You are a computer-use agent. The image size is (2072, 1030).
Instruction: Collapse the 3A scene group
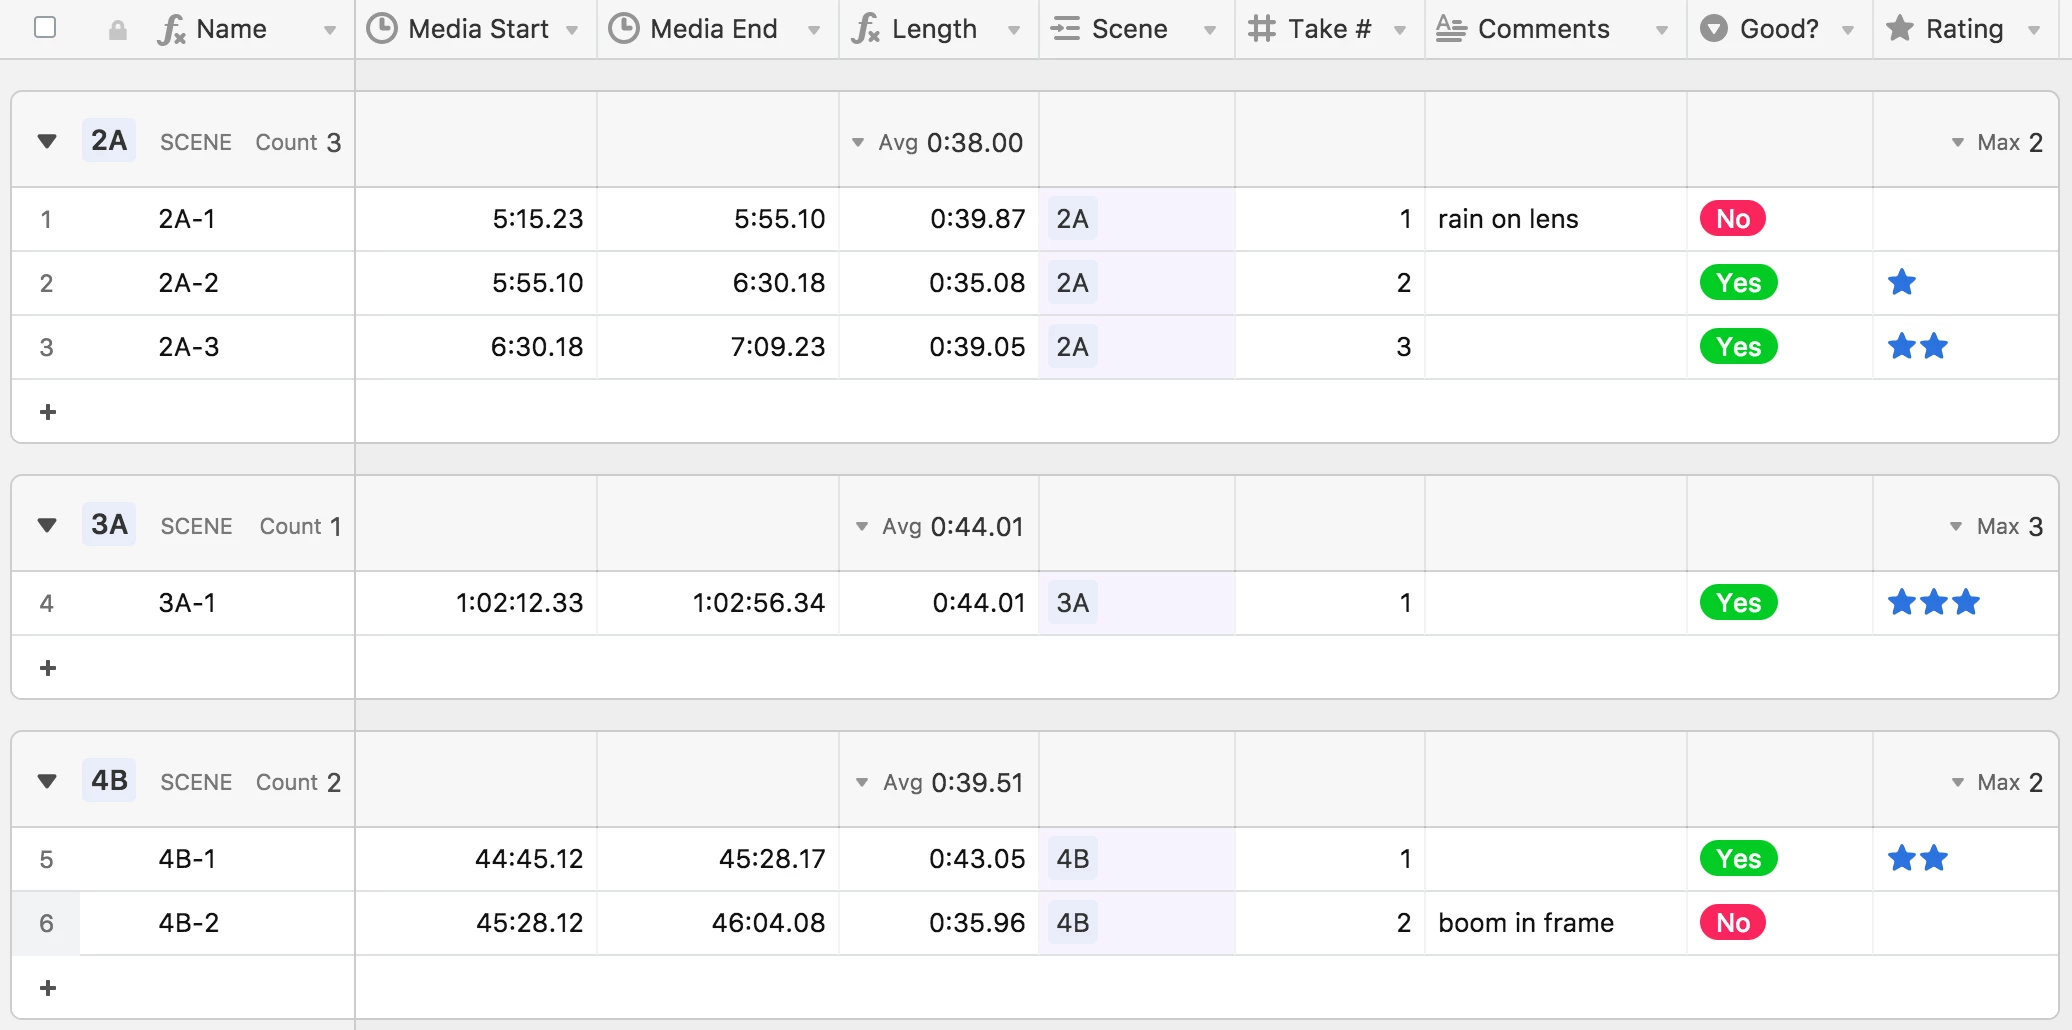point(47,525)
